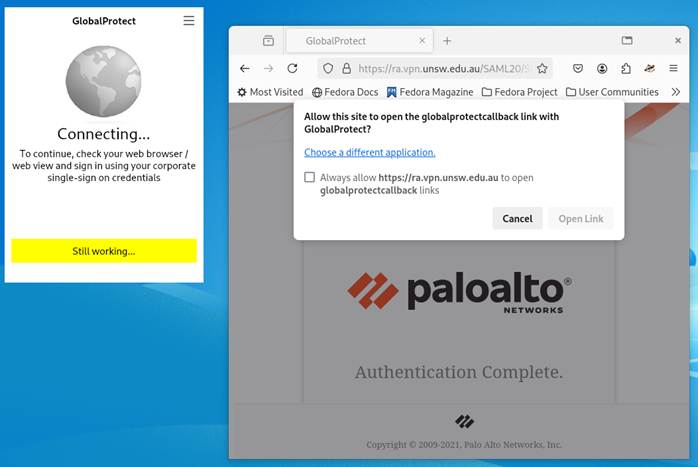Click the paloalto Networks logo
Image resolution: width=698 pixels, height=467 pixels.
coord(459,292)
